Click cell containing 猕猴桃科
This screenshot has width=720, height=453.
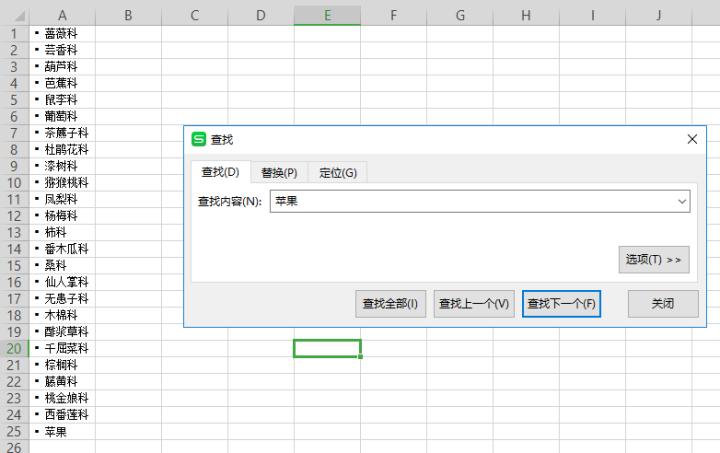click(62, 183)
